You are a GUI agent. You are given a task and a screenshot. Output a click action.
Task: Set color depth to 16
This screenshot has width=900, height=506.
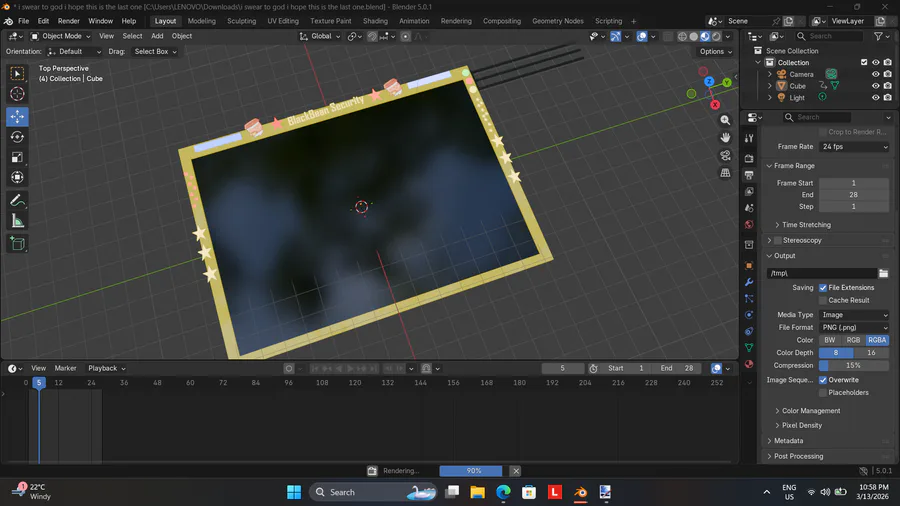point(871,353)
